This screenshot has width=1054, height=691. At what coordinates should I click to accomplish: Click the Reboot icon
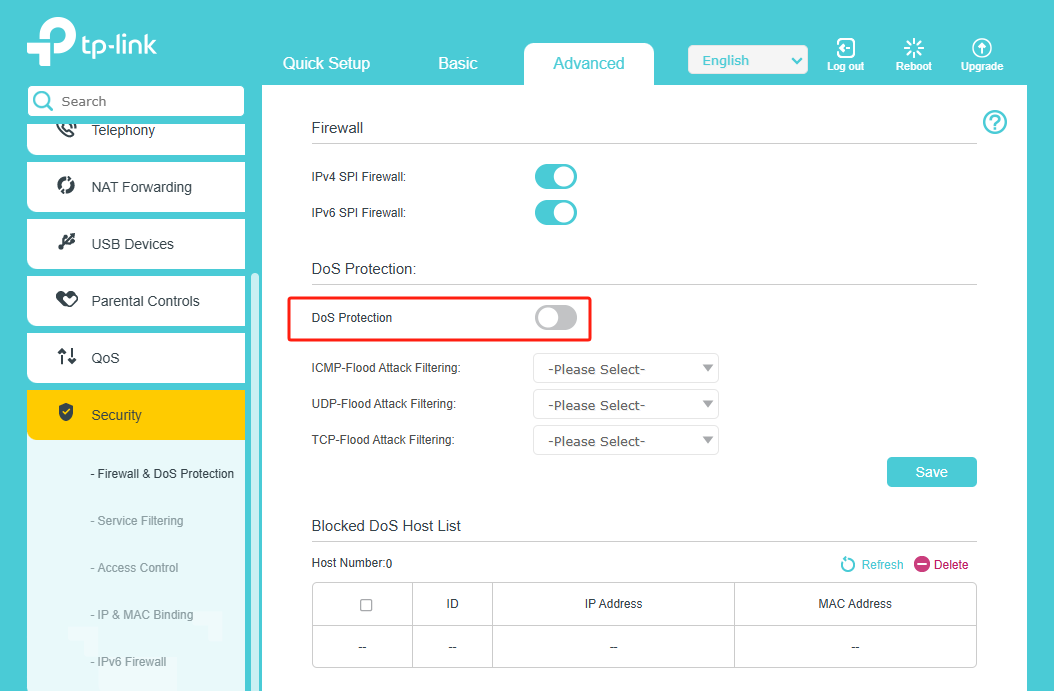[x=913, y=49]
